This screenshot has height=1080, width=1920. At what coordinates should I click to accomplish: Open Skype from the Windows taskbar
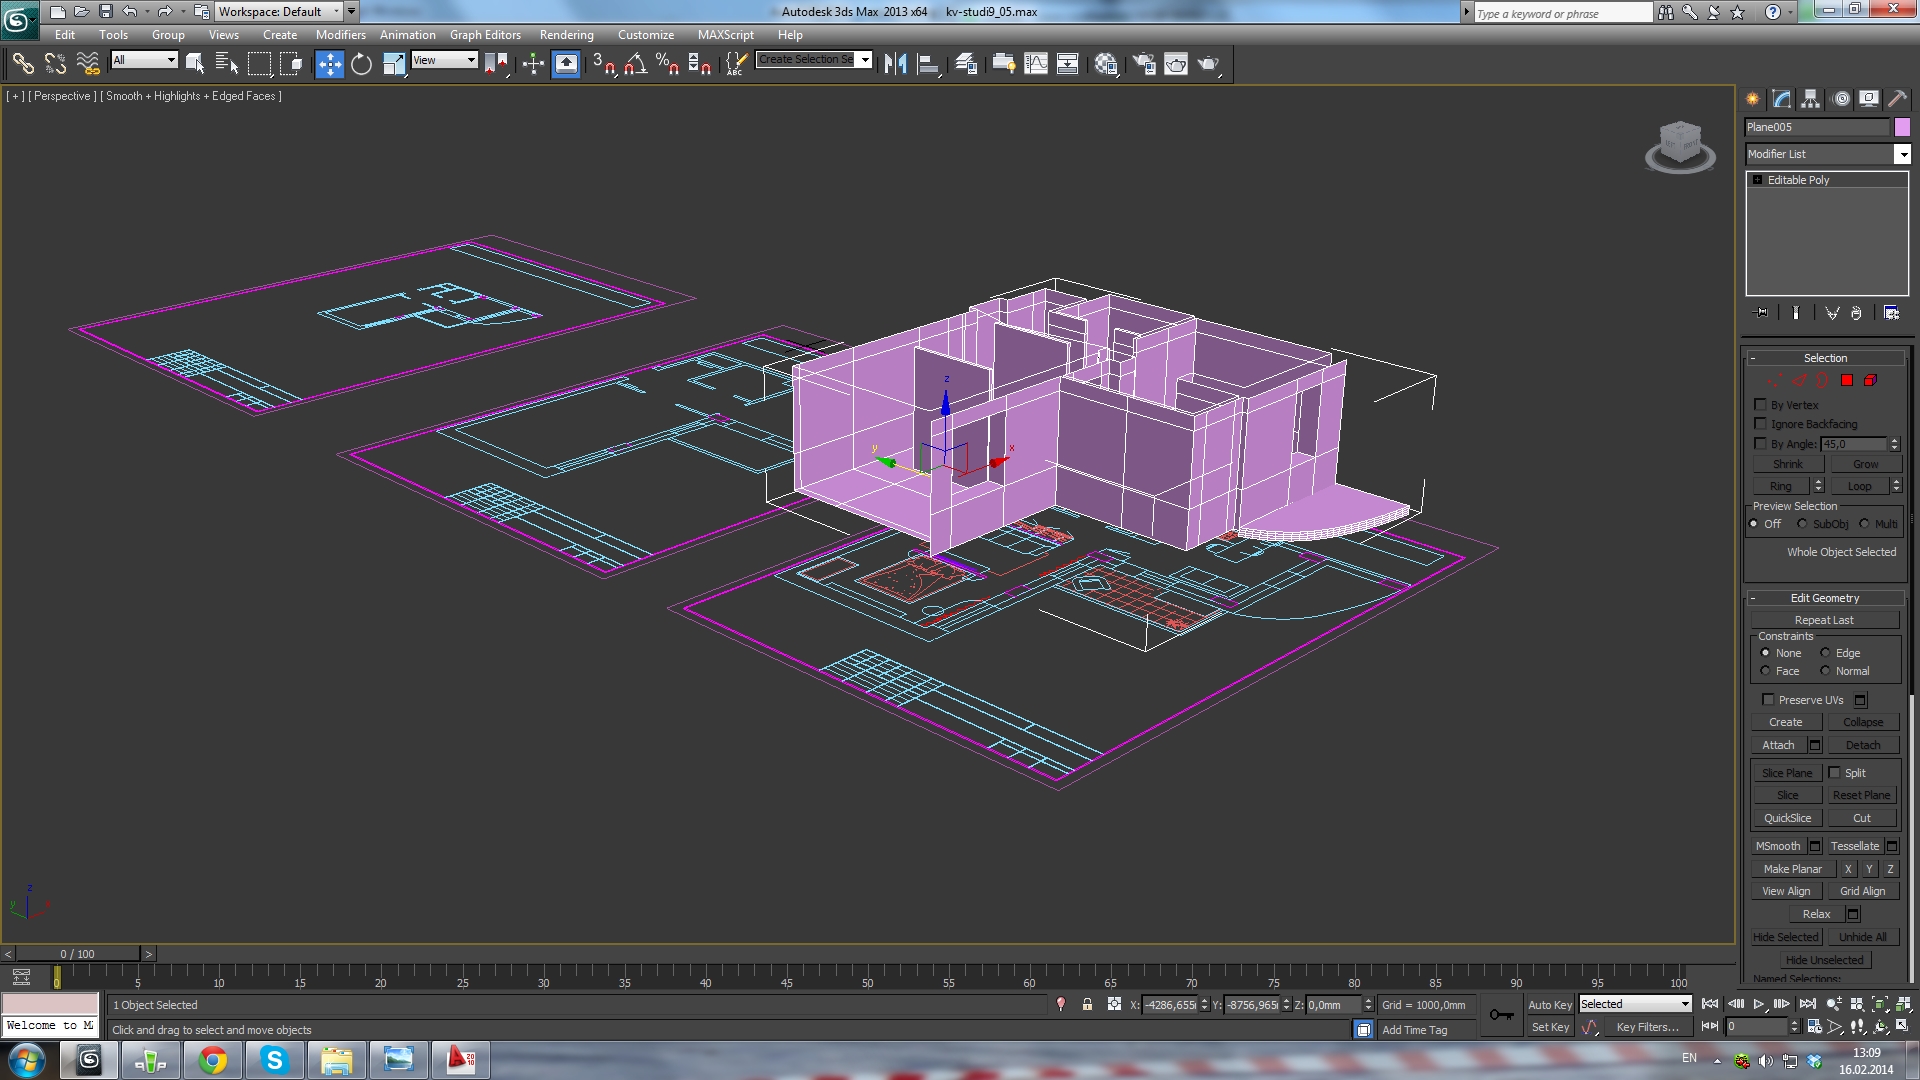[274, 1060]
